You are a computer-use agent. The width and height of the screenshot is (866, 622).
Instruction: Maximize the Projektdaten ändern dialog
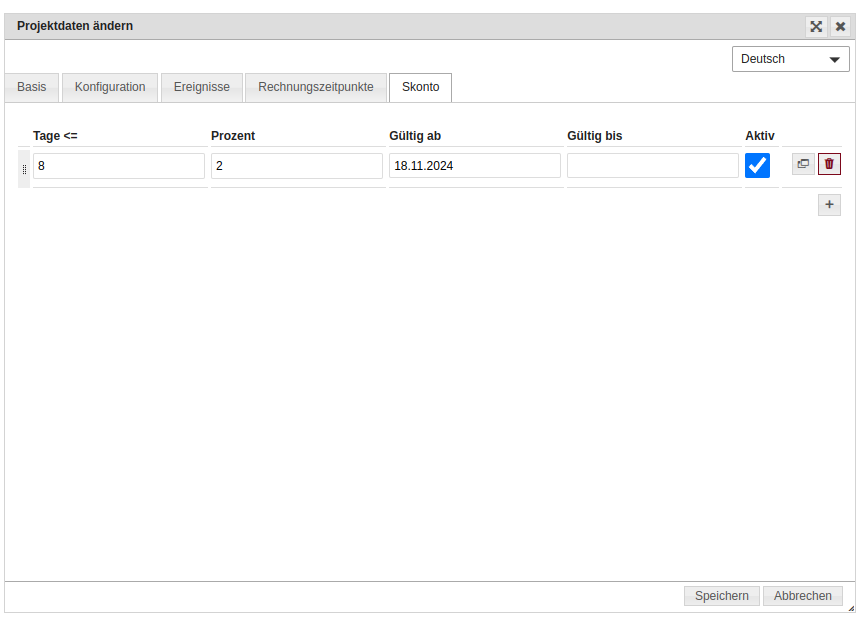pos(816,27)
